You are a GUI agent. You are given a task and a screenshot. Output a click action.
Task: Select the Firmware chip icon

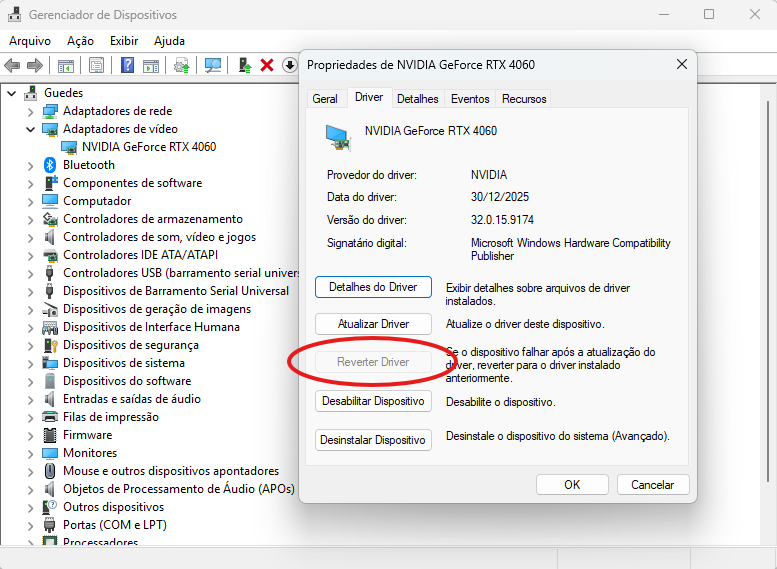(x=50, y=435)
